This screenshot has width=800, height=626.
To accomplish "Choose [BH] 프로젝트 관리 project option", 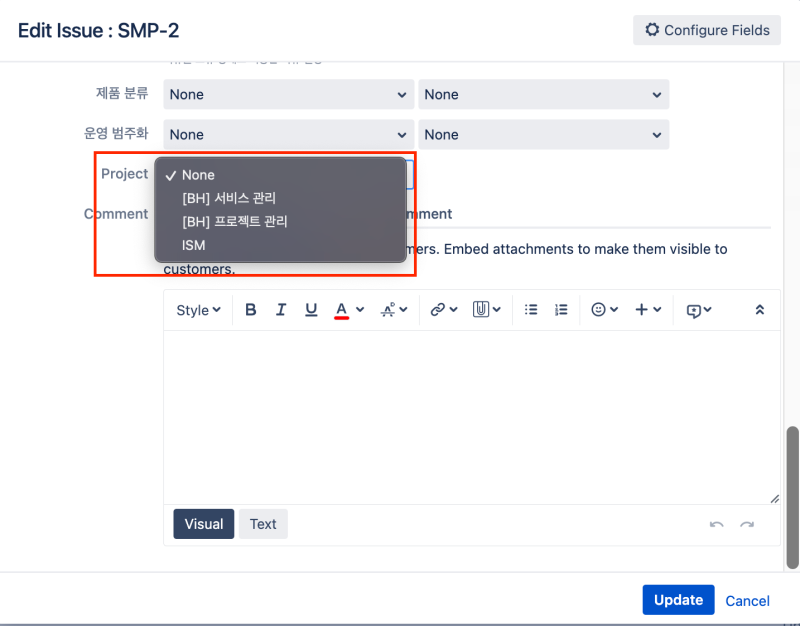I will pos(280,222).
